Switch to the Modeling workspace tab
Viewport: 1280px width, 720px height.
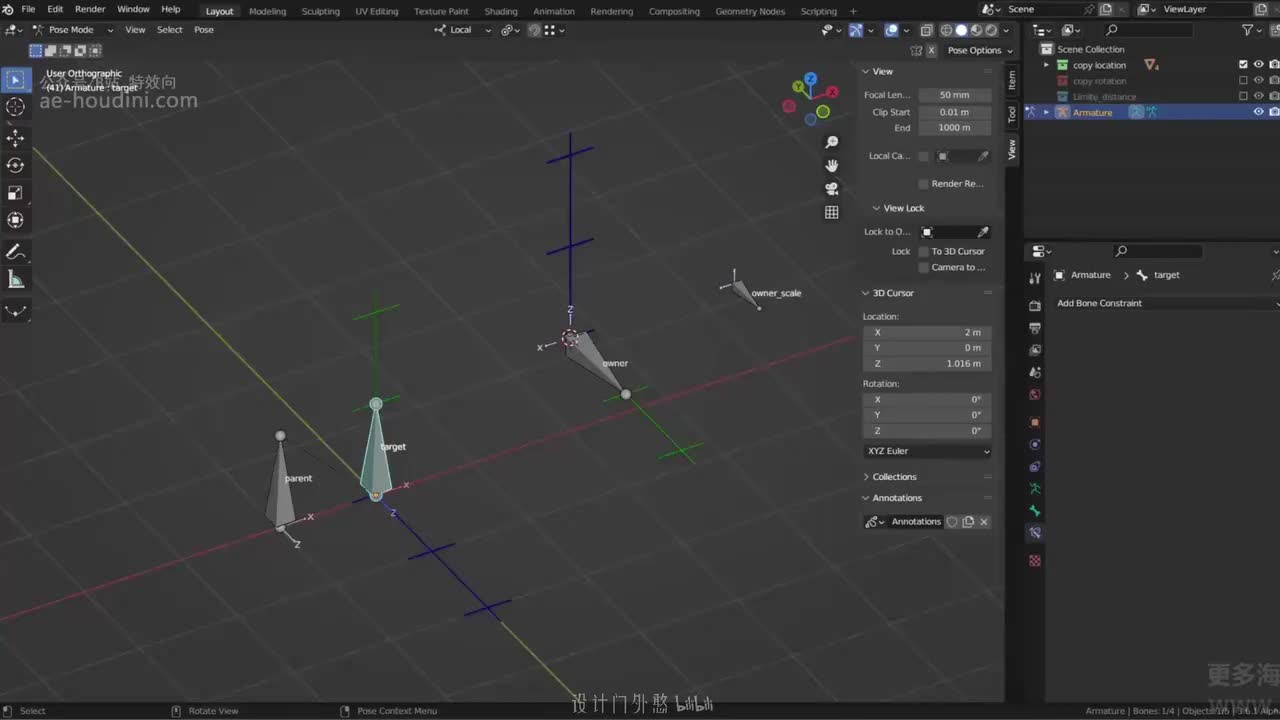[267, 11]
